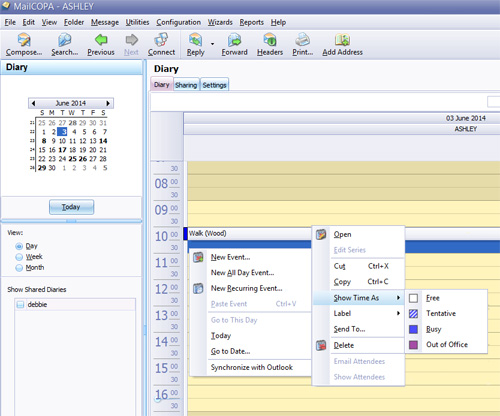Choose New Event from context menu

click(231, 257)
